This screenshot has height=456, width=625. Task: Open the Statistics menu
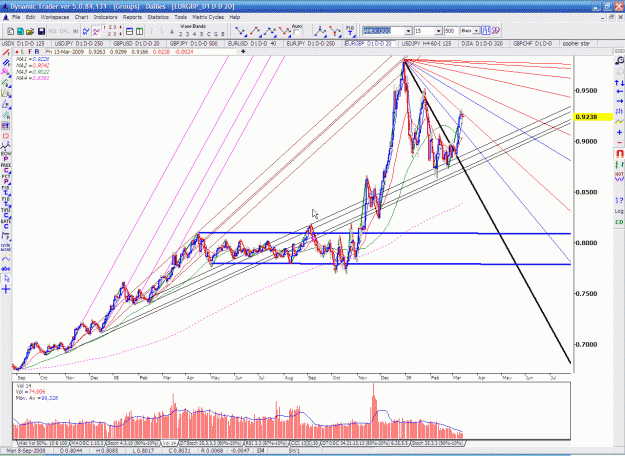pos(158,17)
